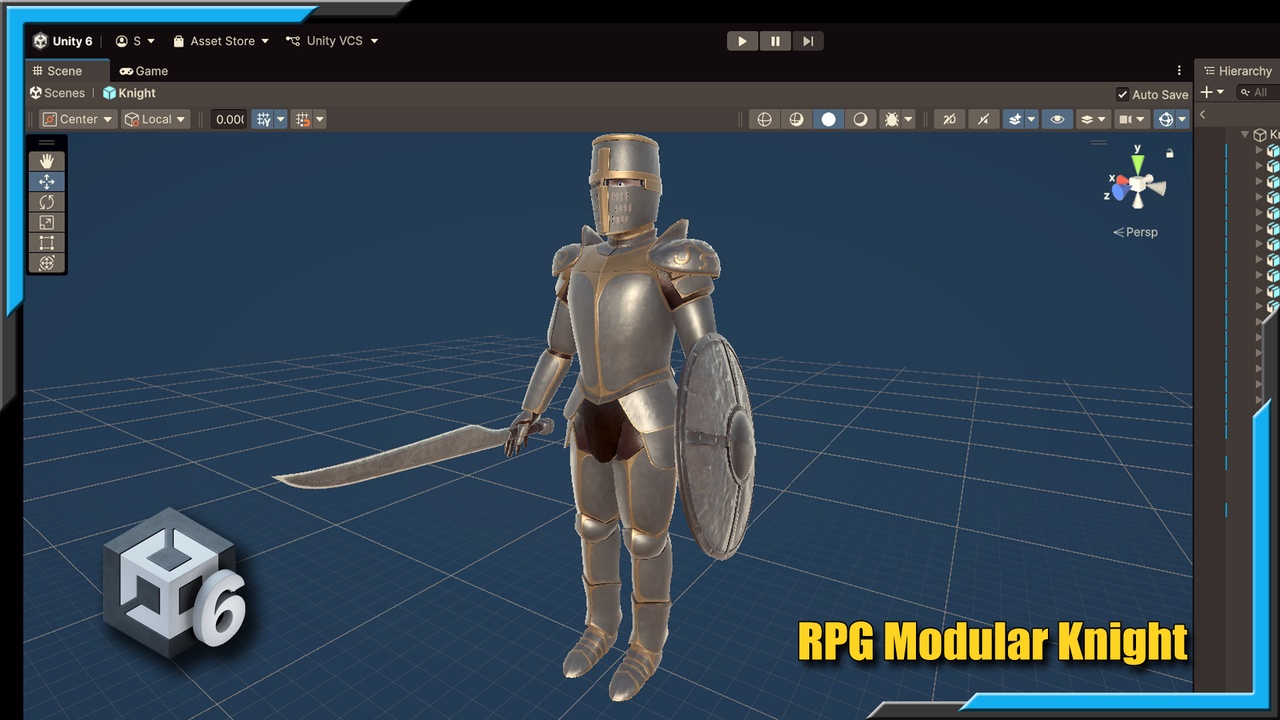This screenshot has width=1280, height=720.
Task: Open the Asset Store dropdown
Action: [x=221, y=41]
